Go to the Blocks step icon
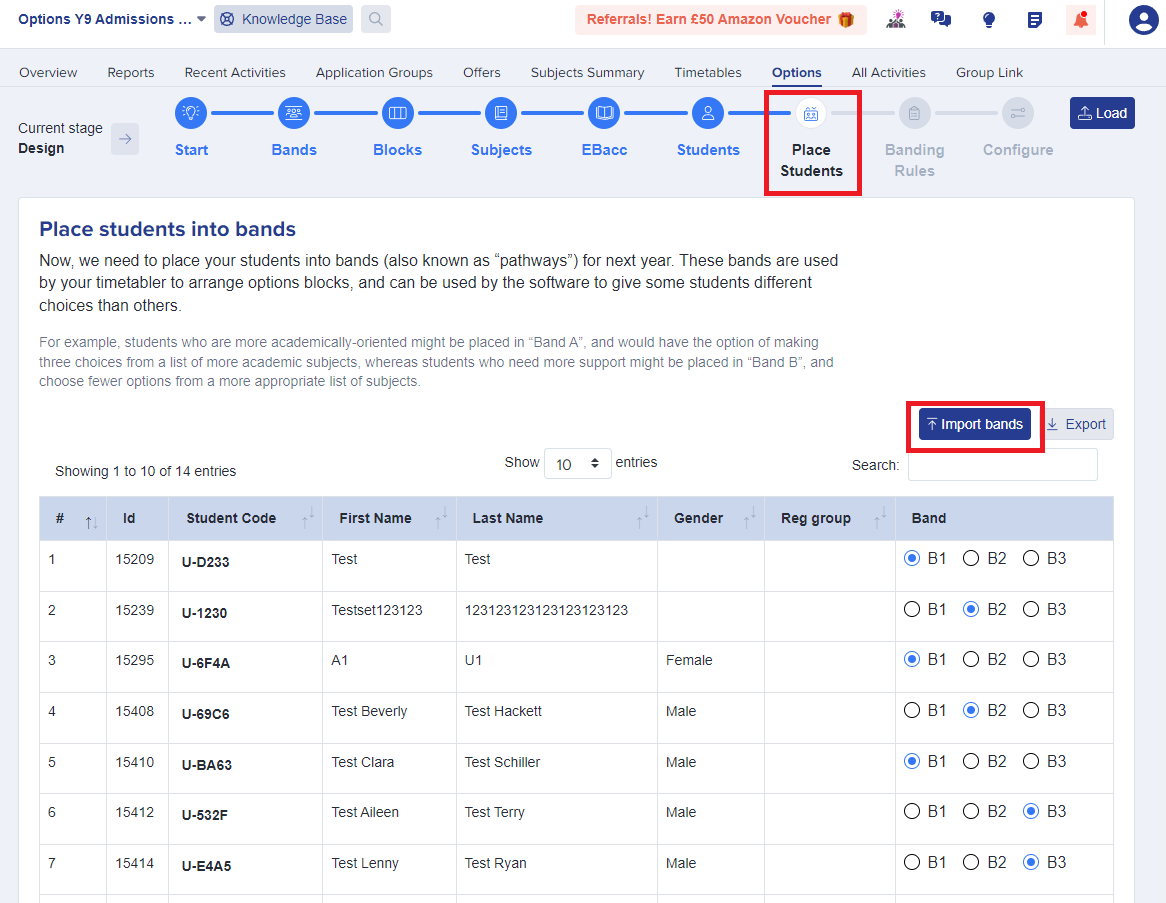The height and width of the screenshot is (903, 1166). [397, 113]
